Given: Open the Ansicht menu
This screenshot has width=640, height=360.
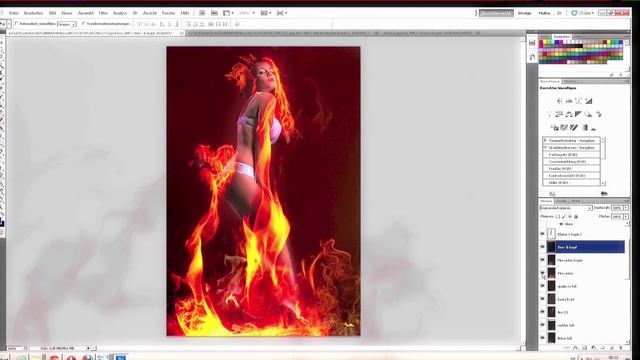Looking at the screenshot, I should (150, 13).
